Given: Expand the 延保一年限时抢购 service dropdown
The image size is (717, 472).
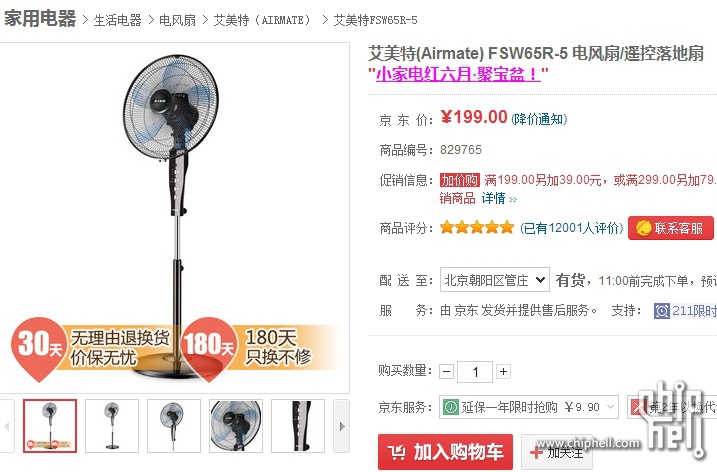Looking at the screenshot, I should click(529, 407).
